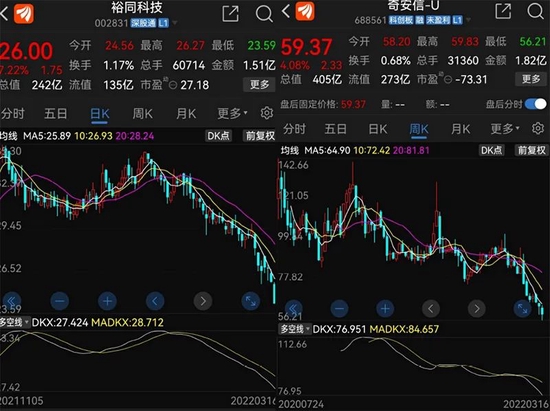Open chart settings gear on 裕同科技 panel

point(267,113)
